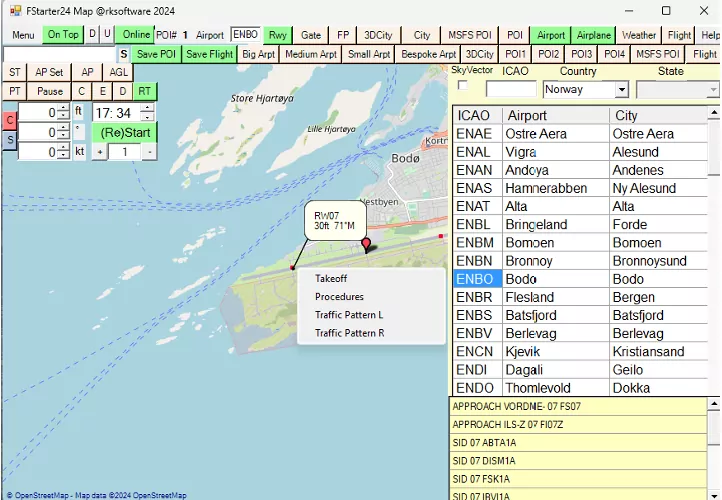Toggle the Online mode button
The width and height of the screenshot is (722, 500).
pyautogui.click(x=136, y=35)
